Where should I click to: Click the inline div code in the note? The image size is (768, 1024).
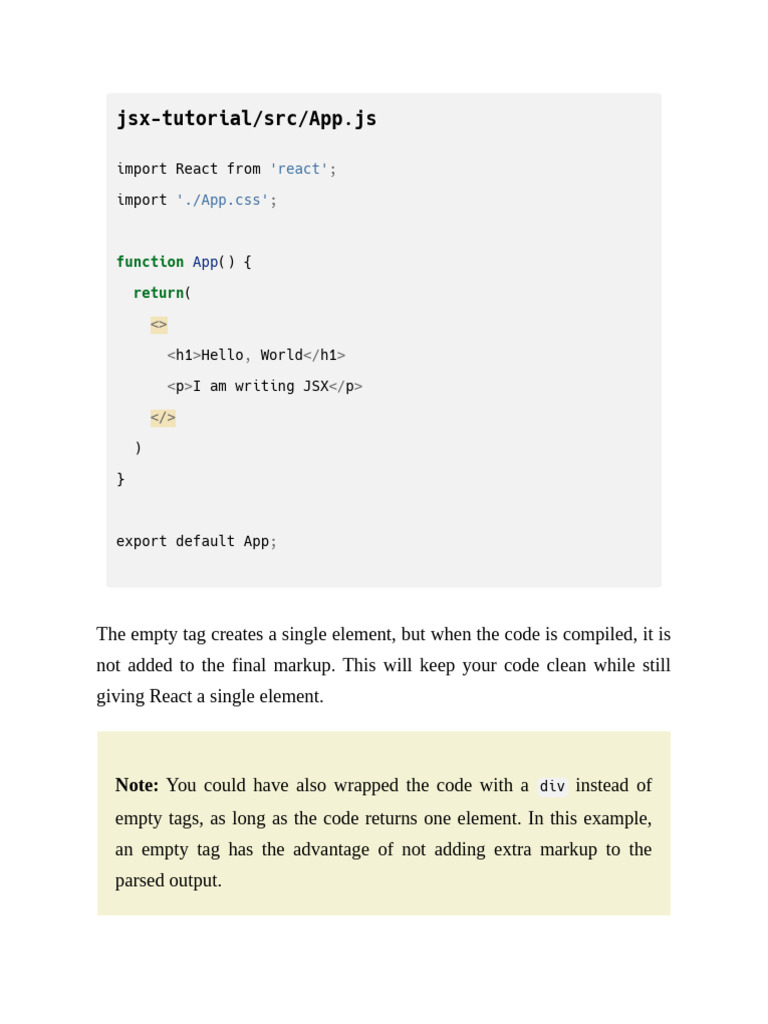coord(552,787)
